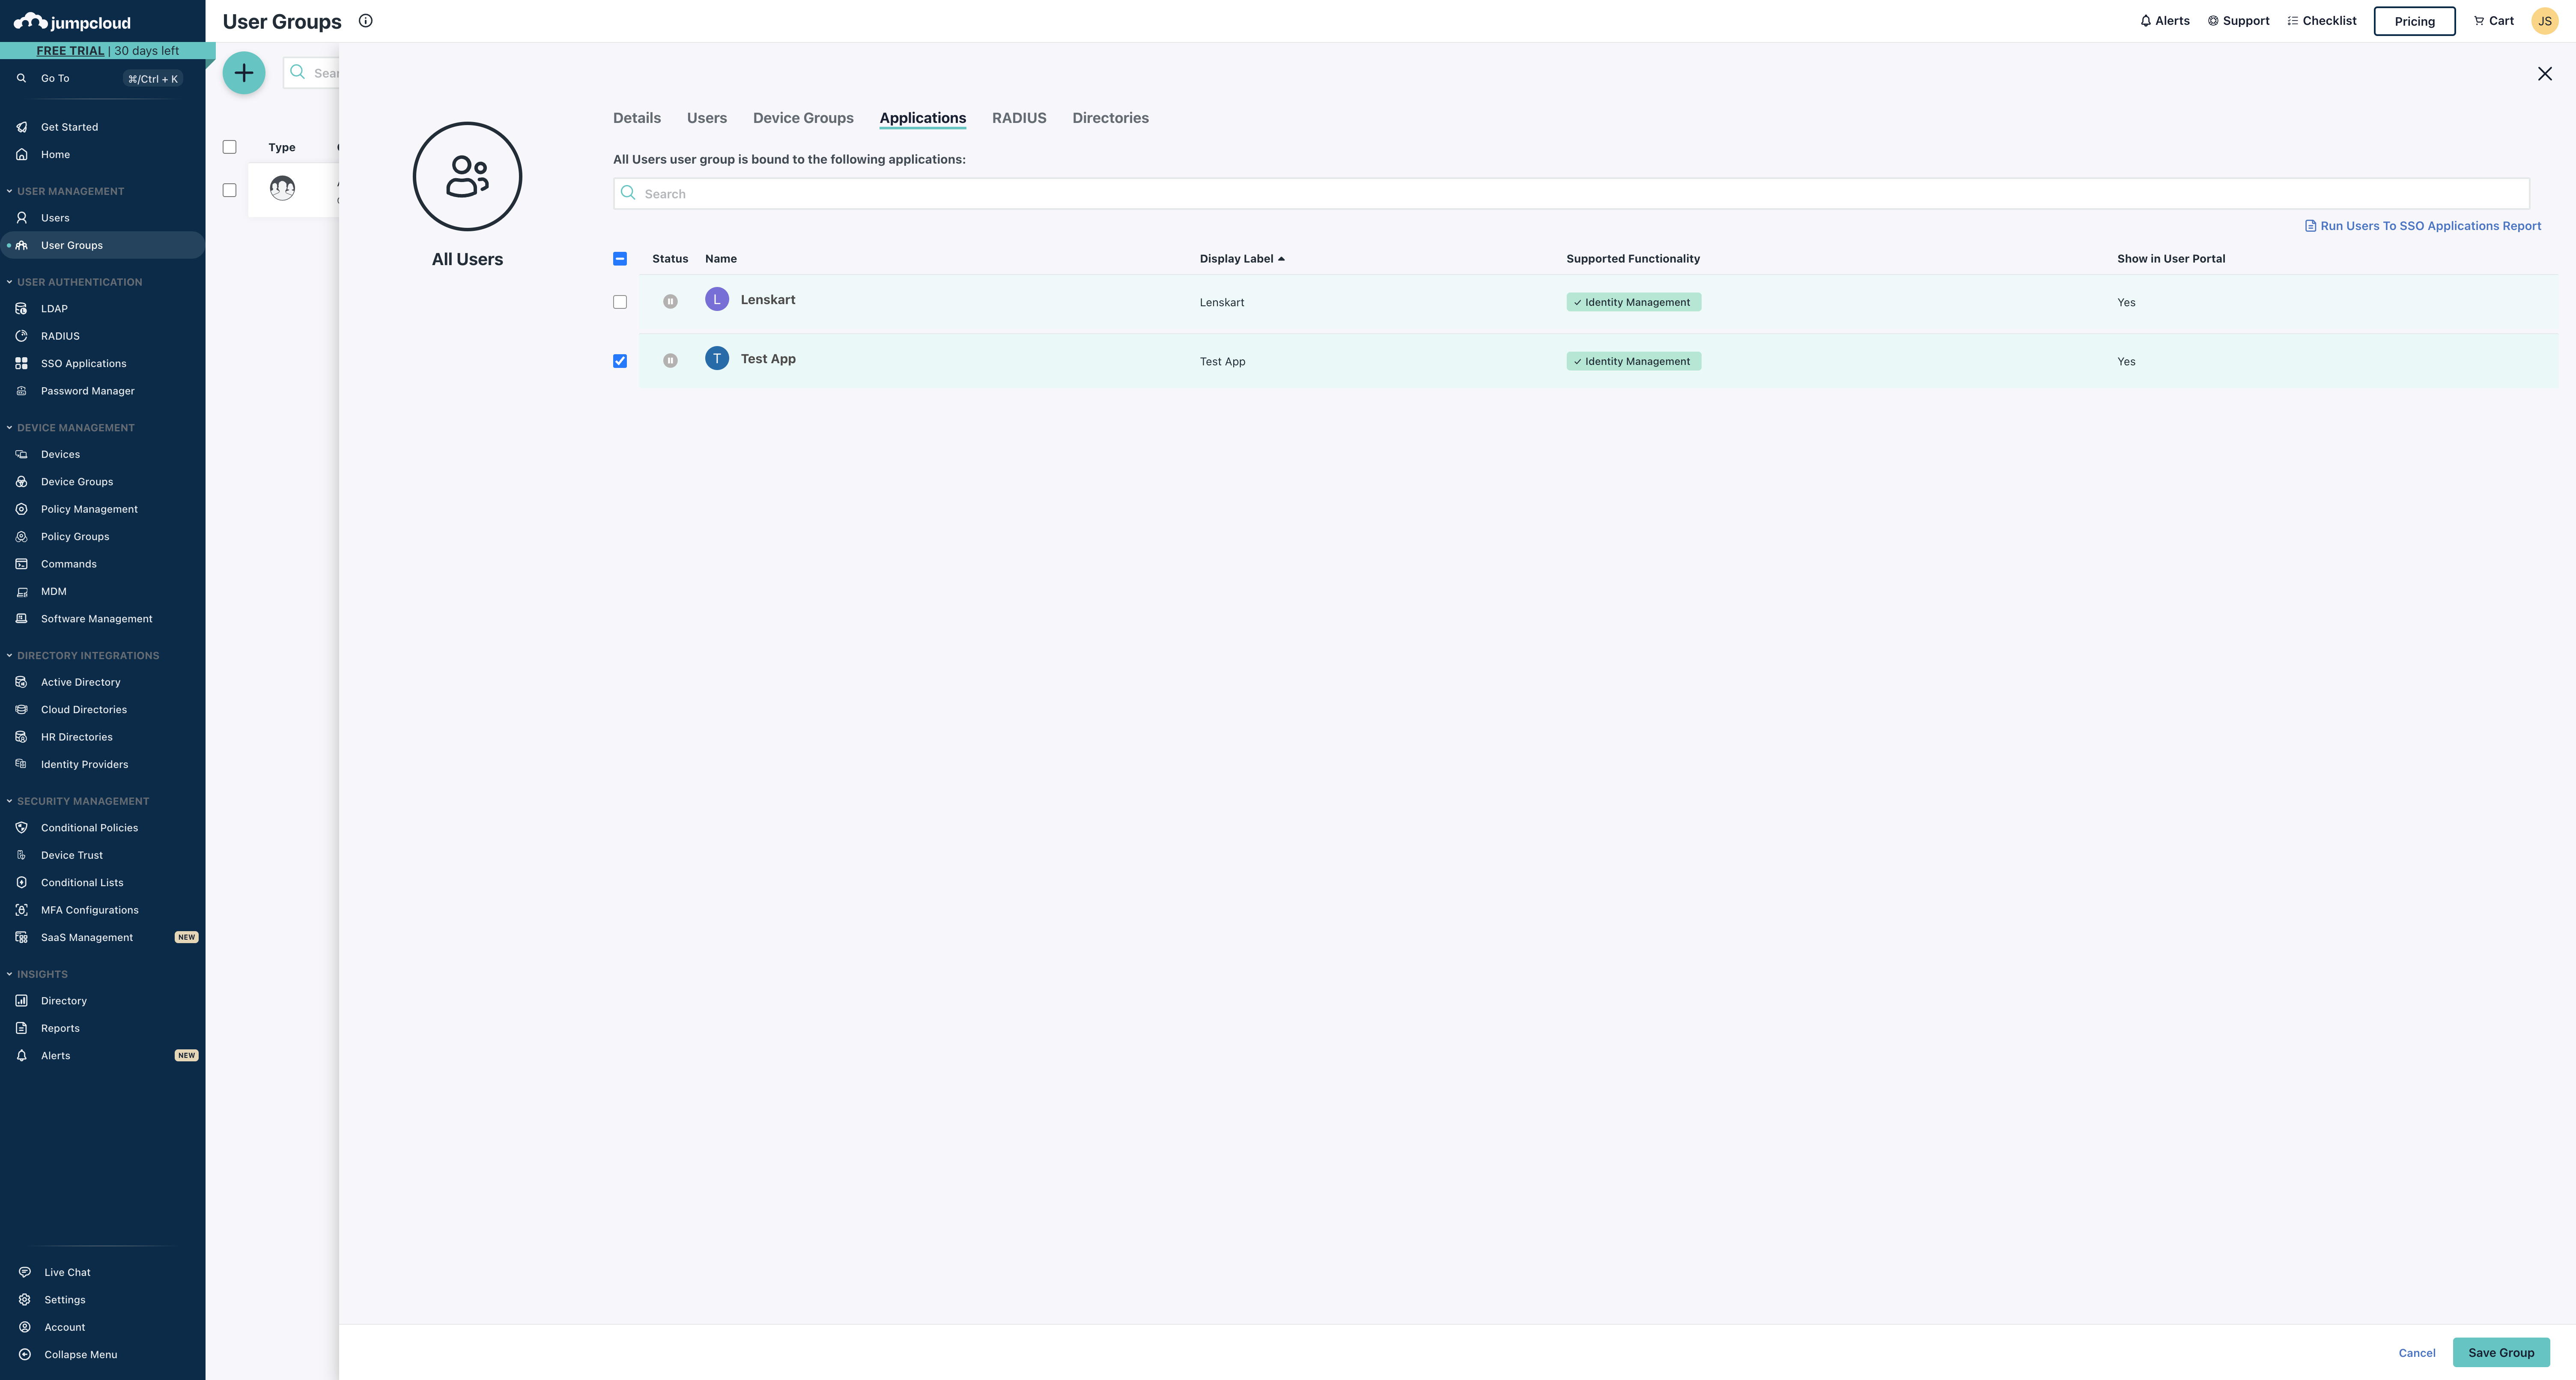The height and width of the screenshot is (1380, 2576).
Task: Open Run Users To SSO Applications Report
Action: click(2423, 226)
